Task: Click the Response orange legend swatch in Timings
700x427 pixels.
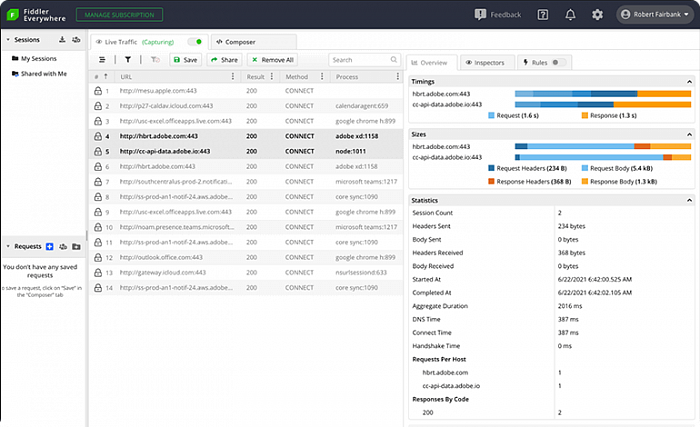Action: (585, 116)
